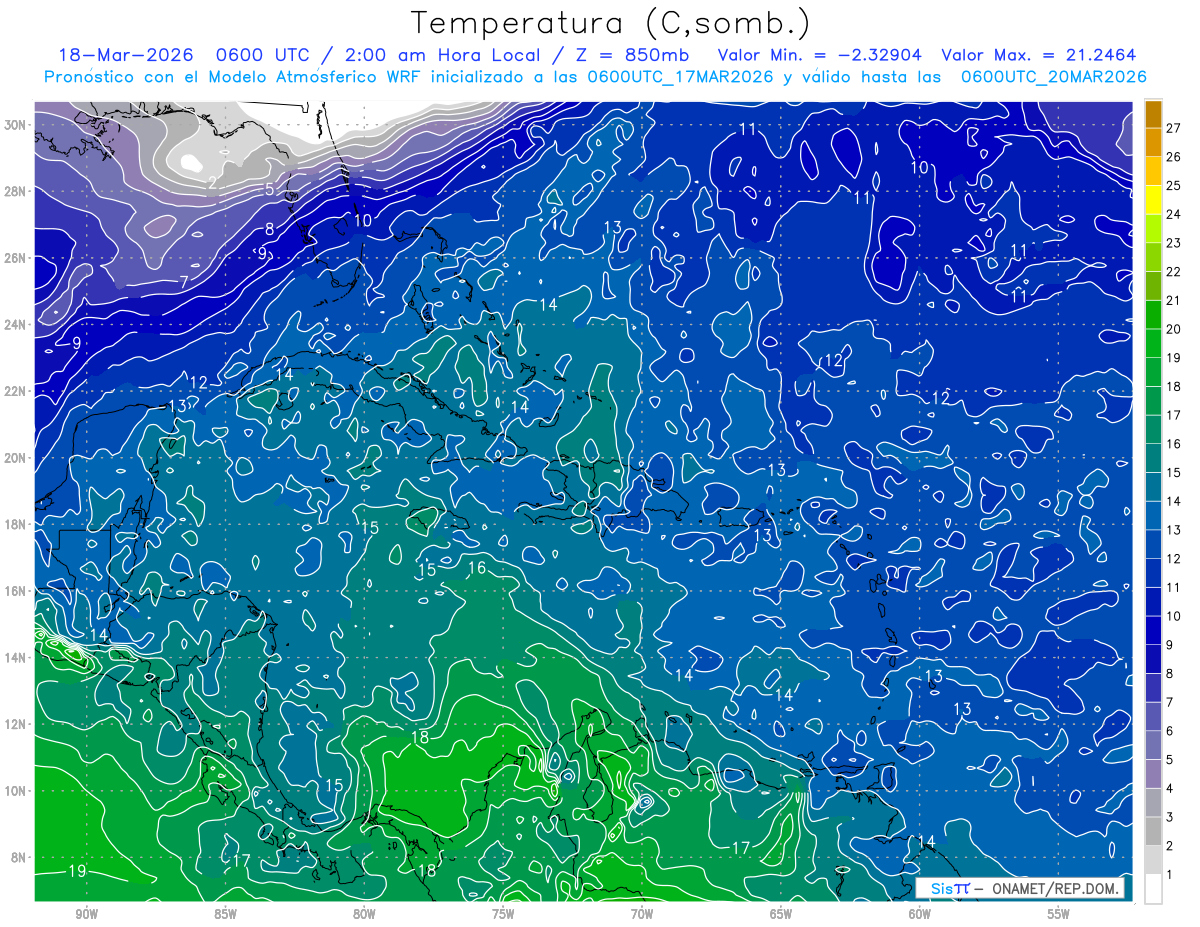Click the color scale label 27
The width and height of the screenshot is (1200, 927).
coord(1174,128)
